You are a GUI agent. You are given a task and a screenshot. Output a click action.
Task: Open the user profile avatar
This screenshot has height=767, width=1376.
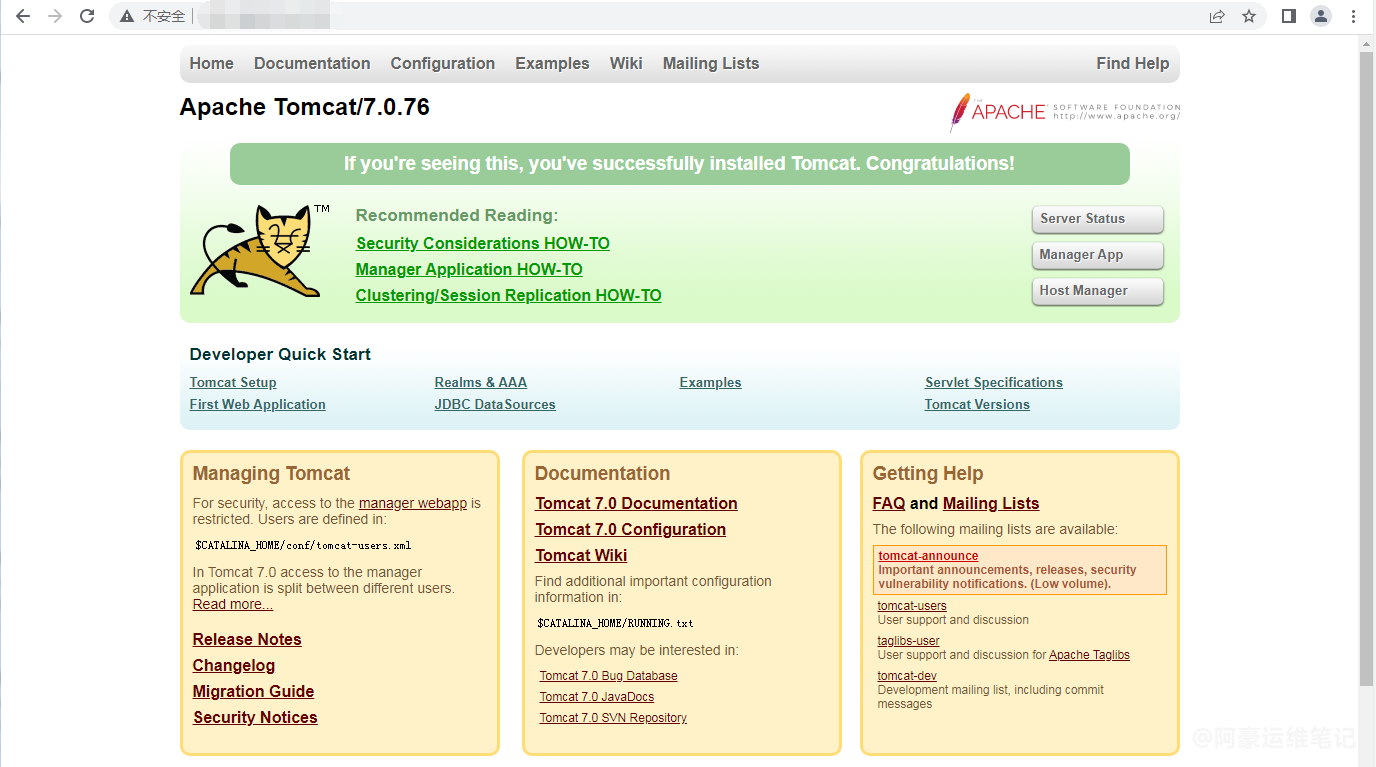1321,16
